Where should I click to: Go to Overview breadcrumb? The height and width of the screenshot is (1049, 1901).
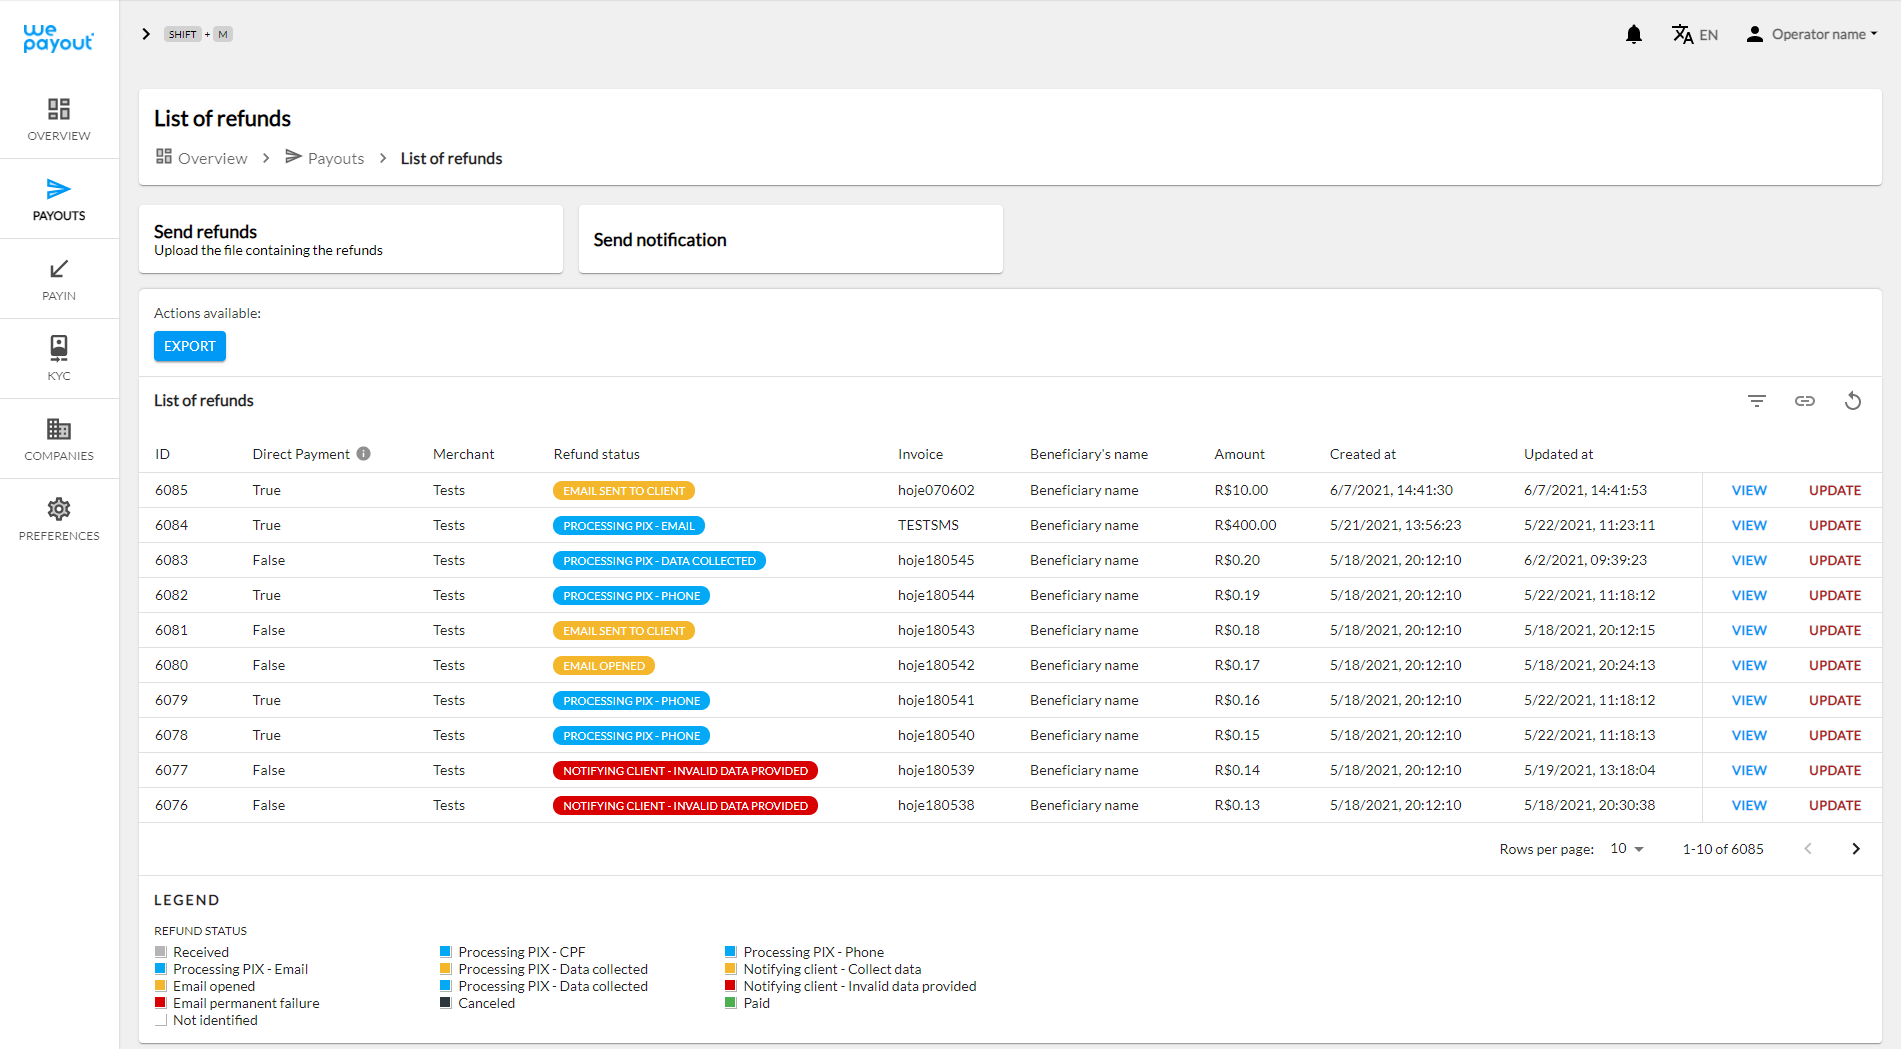[202, 158]
